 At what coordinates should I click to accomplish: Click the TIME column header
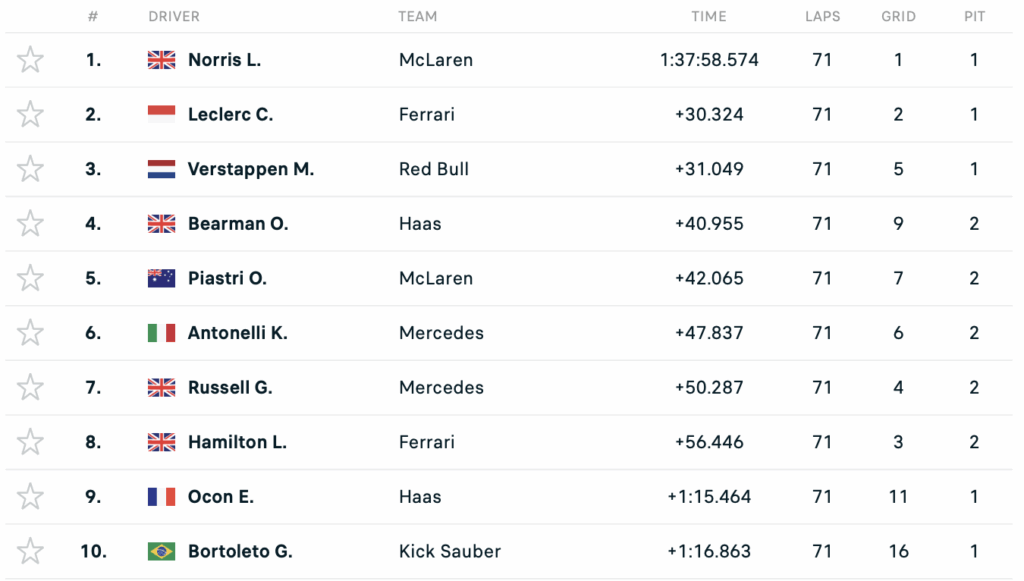[x=709, y=17]
